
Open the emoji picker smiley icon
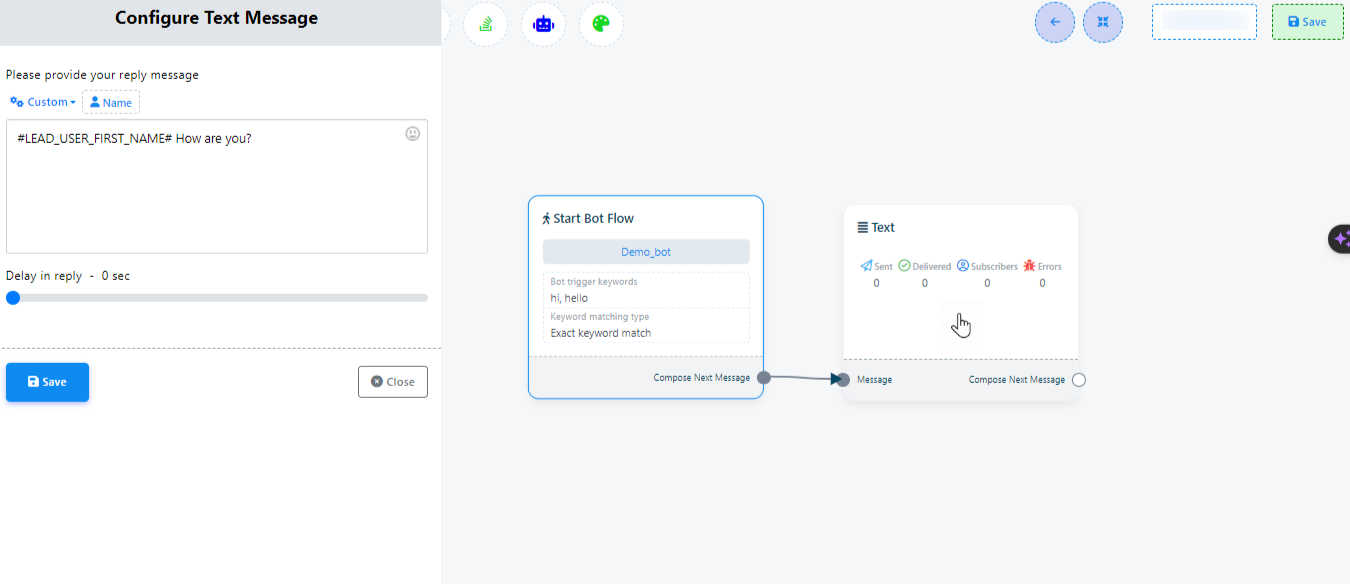tap(413, 134)
